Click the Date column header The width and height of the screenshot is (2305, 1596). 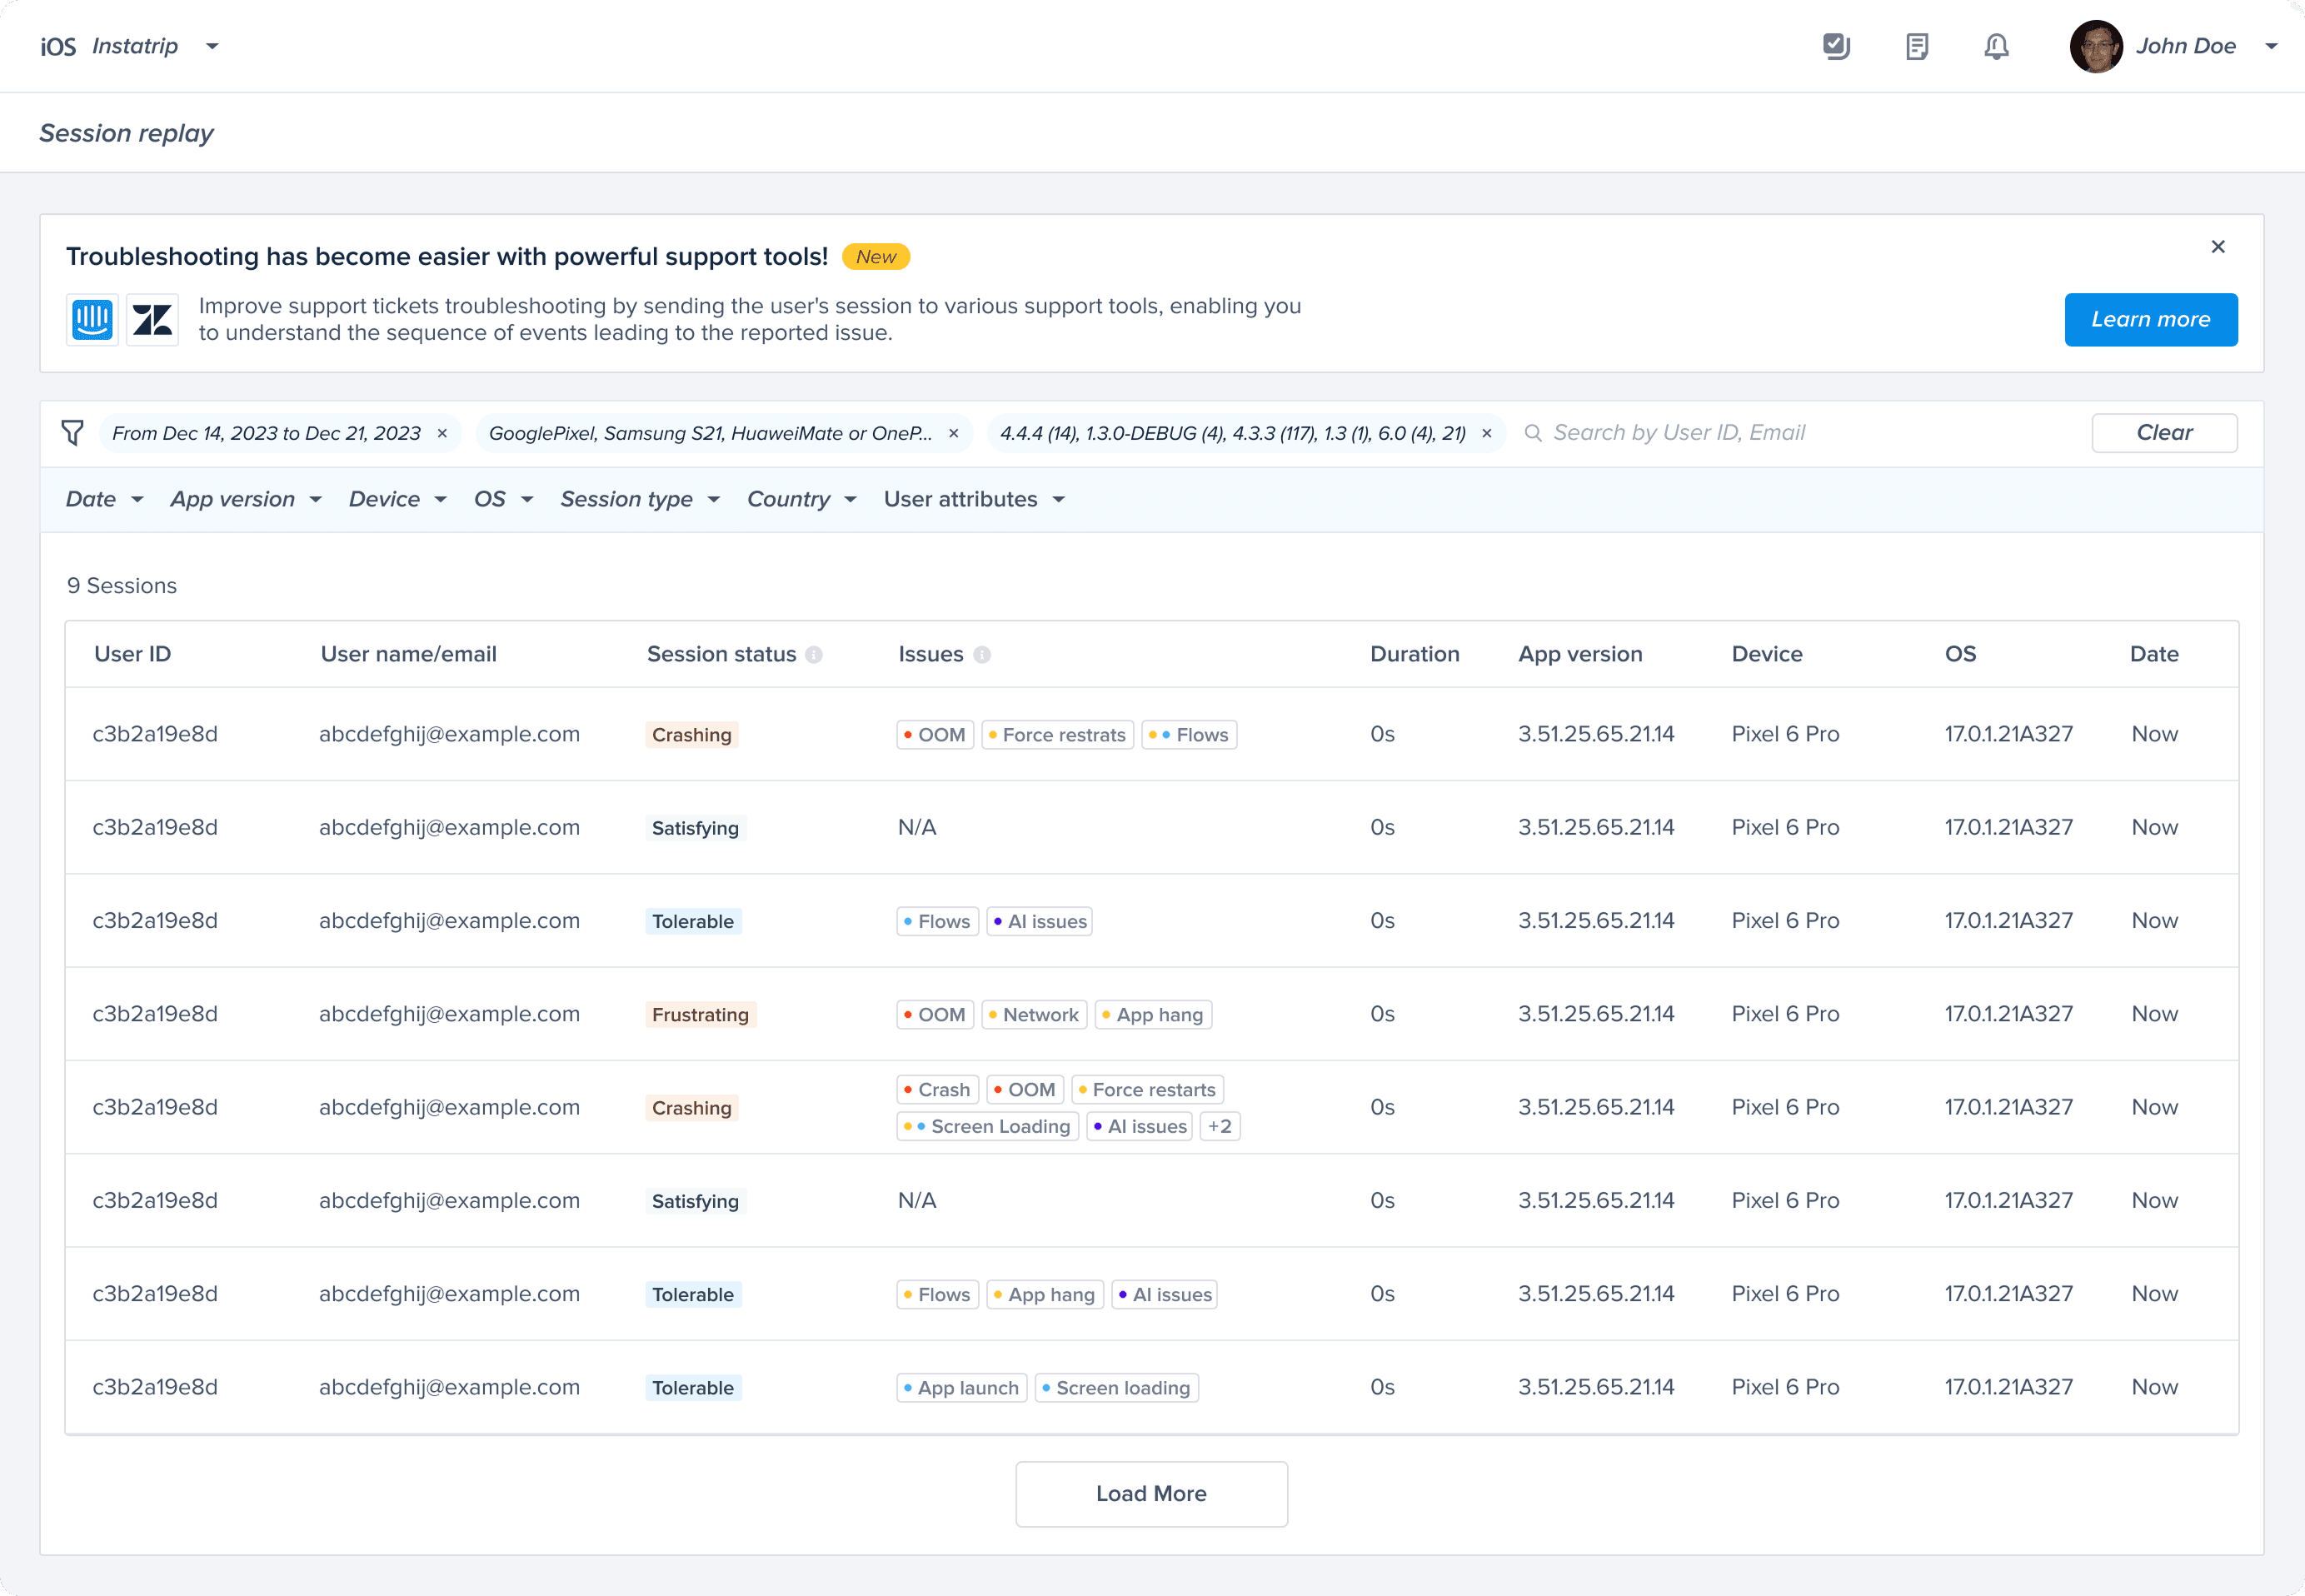click(x=2153, y=654)
